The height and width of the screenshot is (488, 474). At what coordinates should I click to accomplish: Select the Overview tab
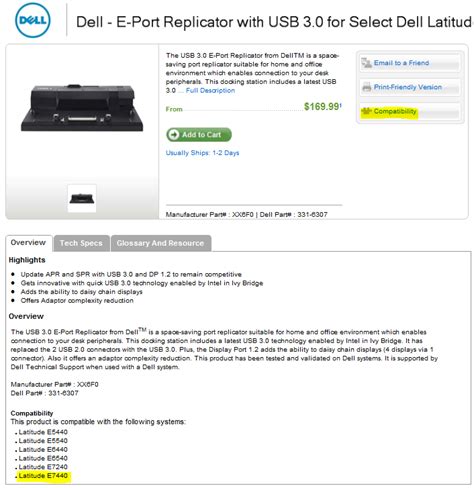(x=28, y=243)
